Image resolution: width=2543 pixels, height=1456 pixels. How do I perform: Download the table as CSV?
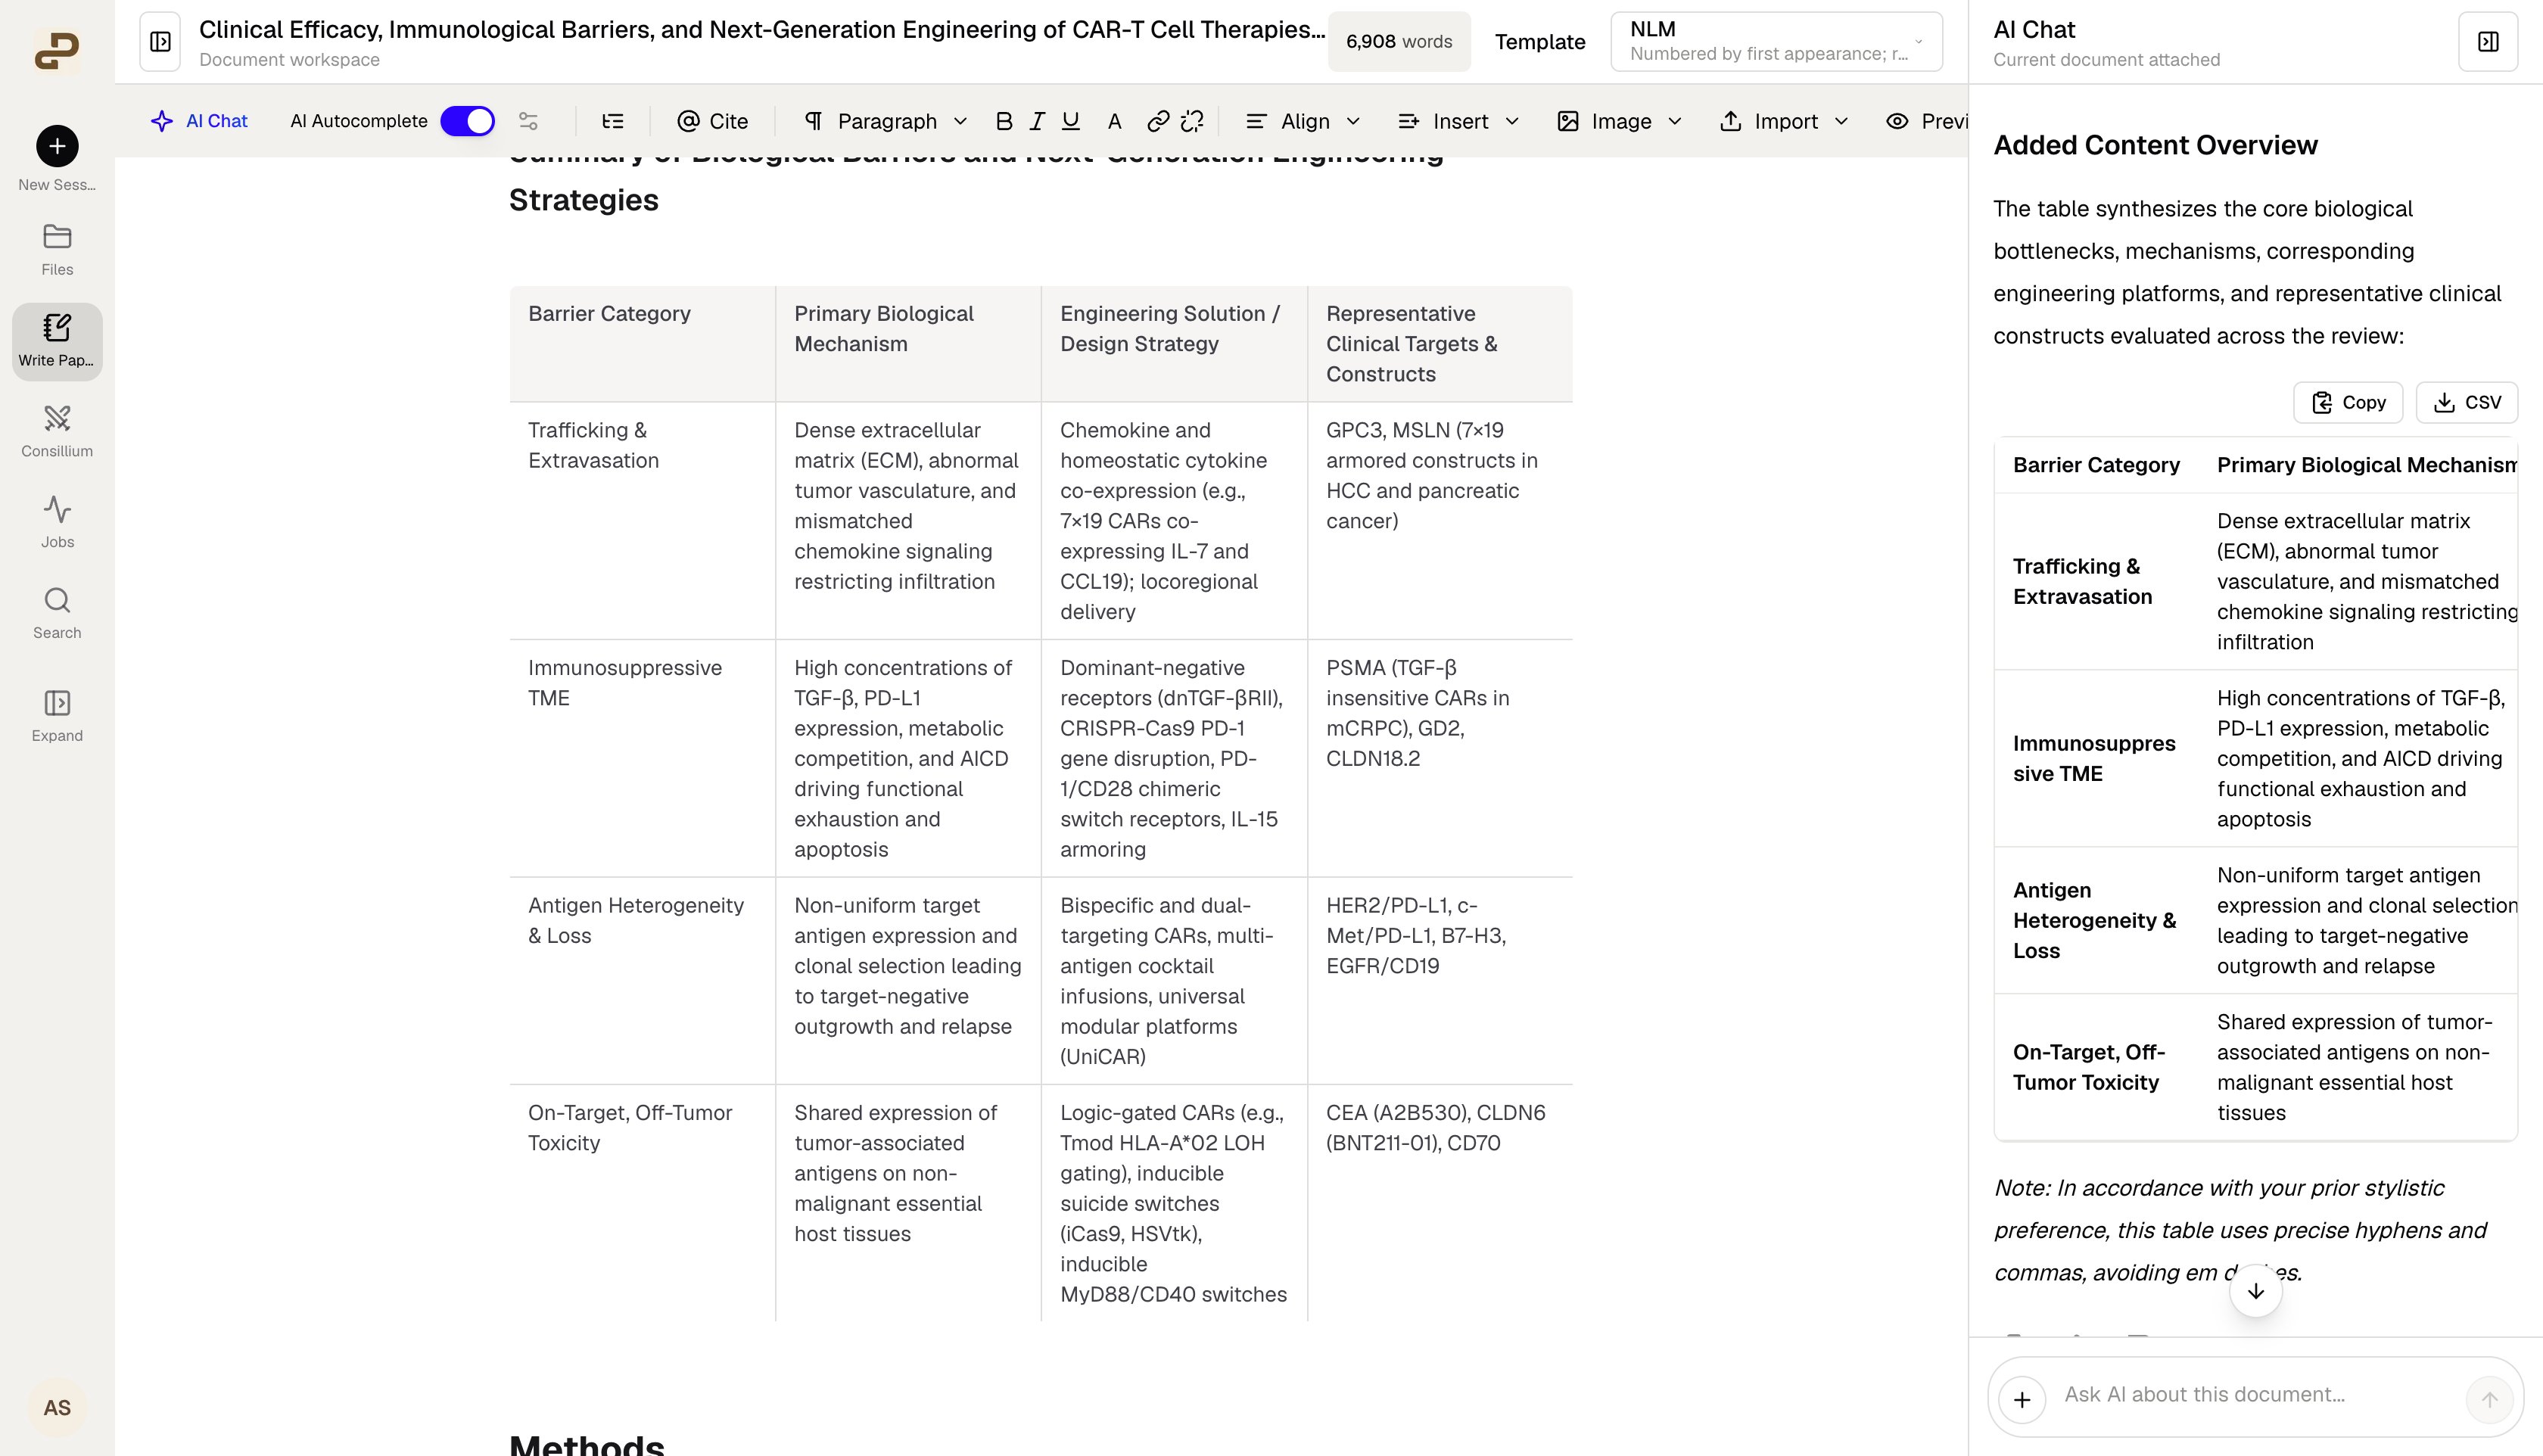(x=2467, y=402)
